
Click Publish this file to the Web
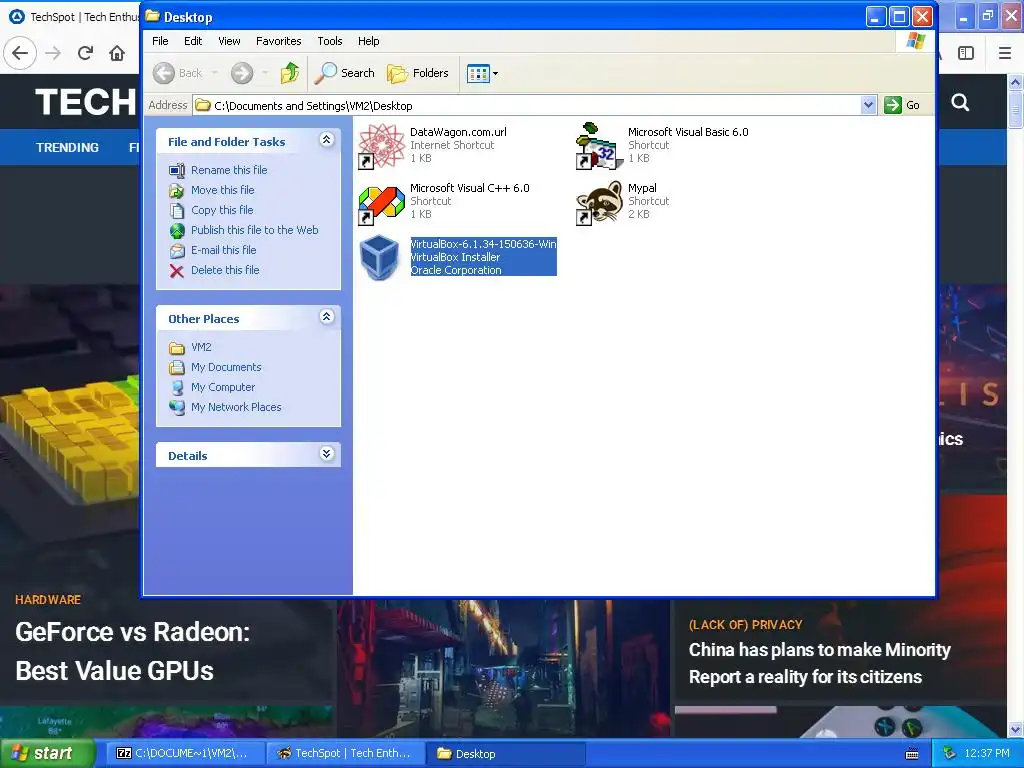(x=255, y=230)
